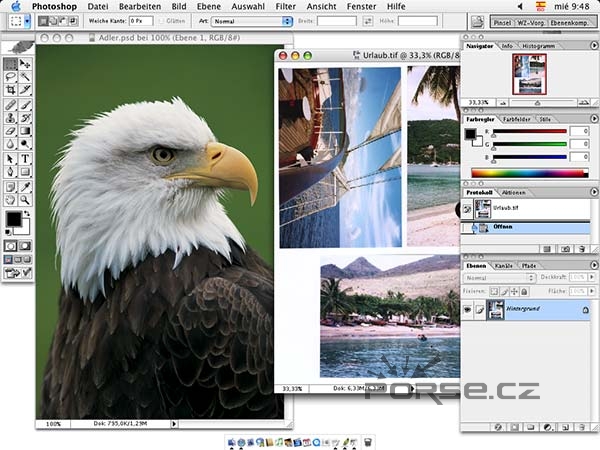
Task: Toggle lock all padlock in Fixieren row
Action: [x=524, y=292]
